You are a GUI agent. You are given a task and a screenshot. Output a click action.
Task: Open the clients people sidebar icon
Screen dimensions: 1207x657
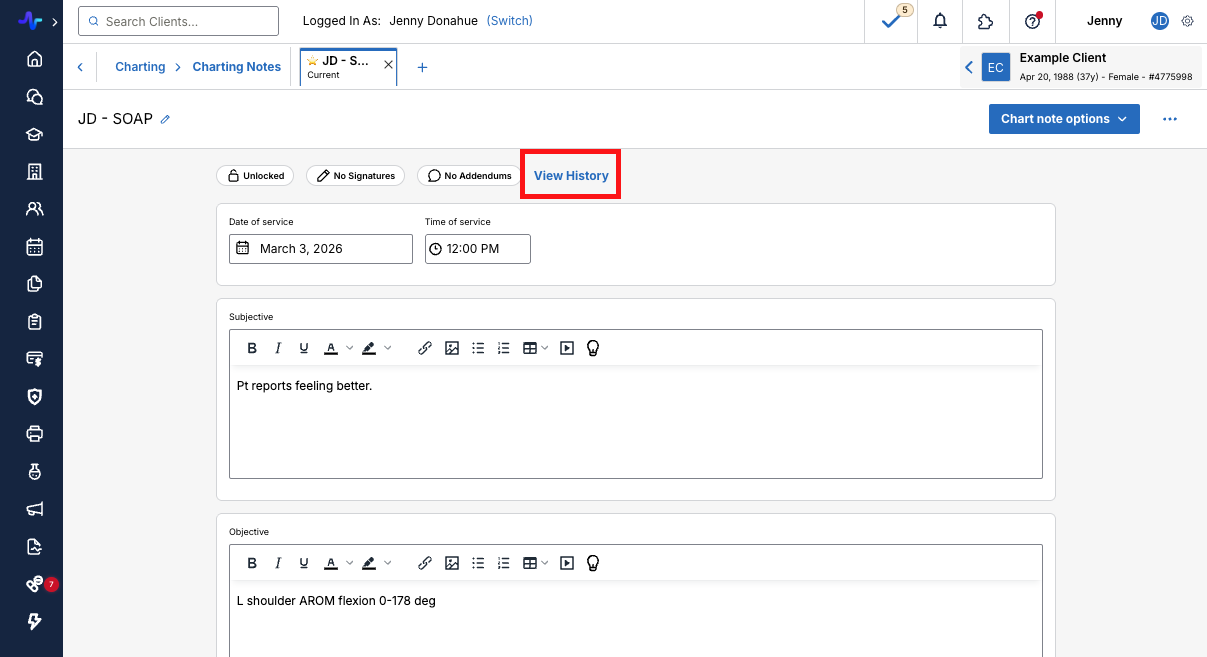[x=34, y=209]
